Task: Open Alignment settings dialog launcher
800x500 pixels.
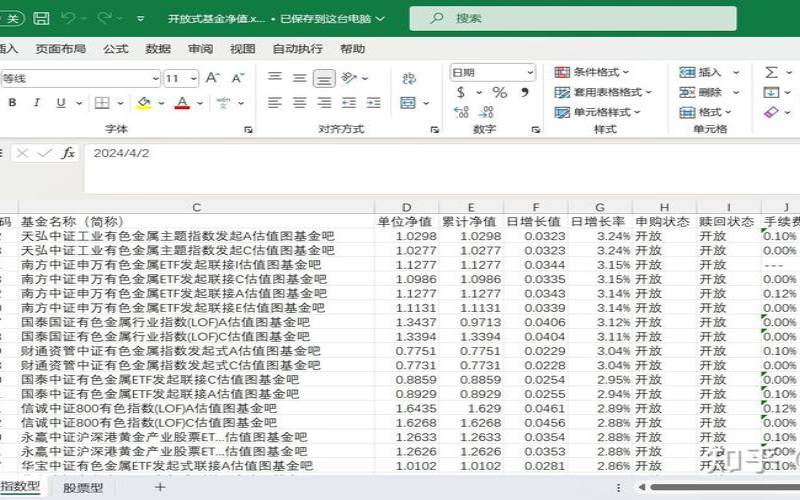Action: (435, 130)
